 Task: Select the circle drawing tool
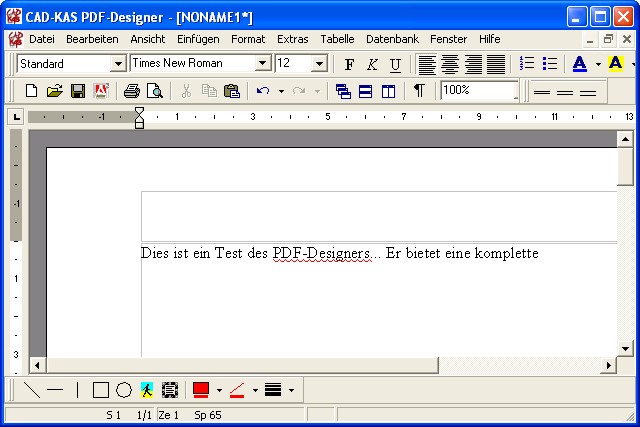tap(124, 390)
